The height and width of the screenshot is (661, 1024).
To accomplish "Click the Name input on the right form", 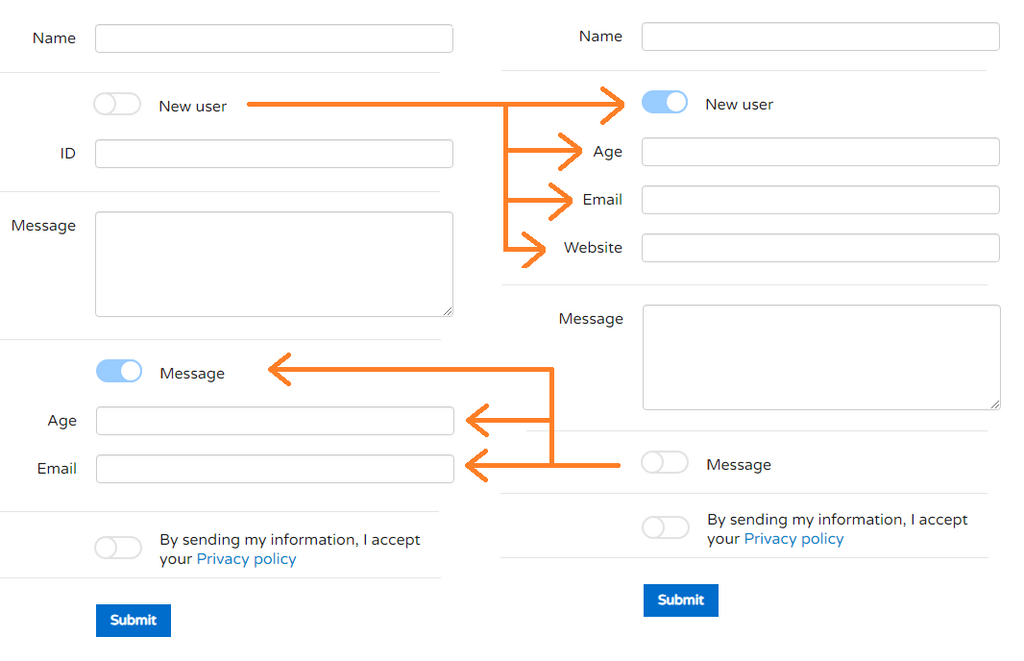I will point(820,36).
